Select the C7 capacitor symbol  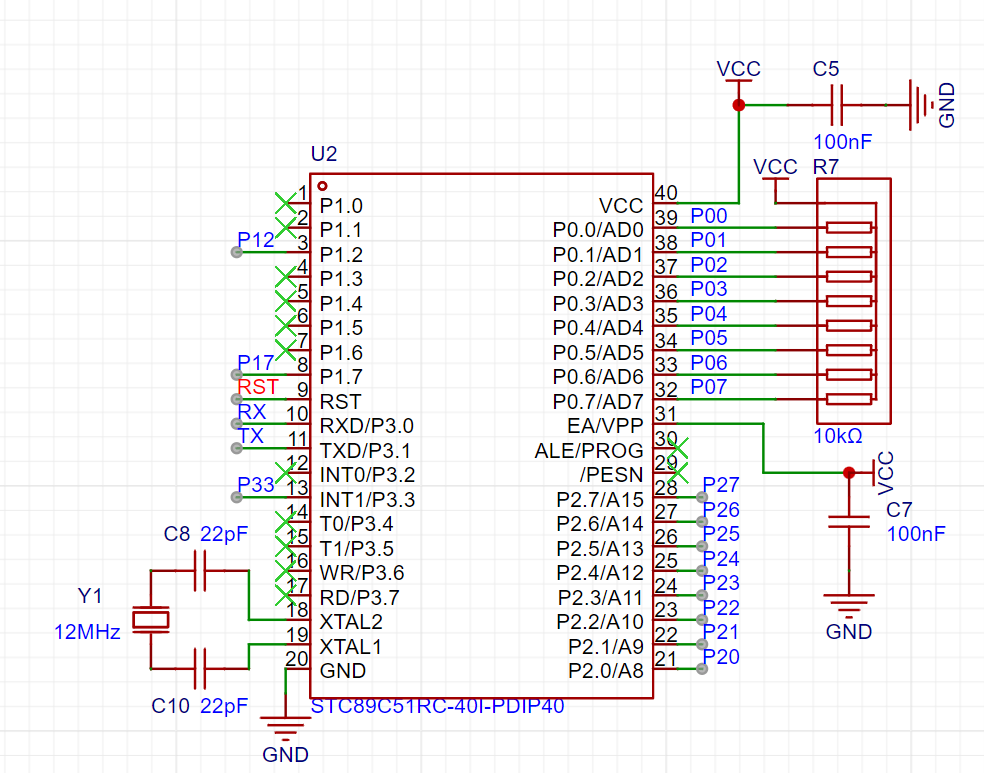click(x=849, y=521)
